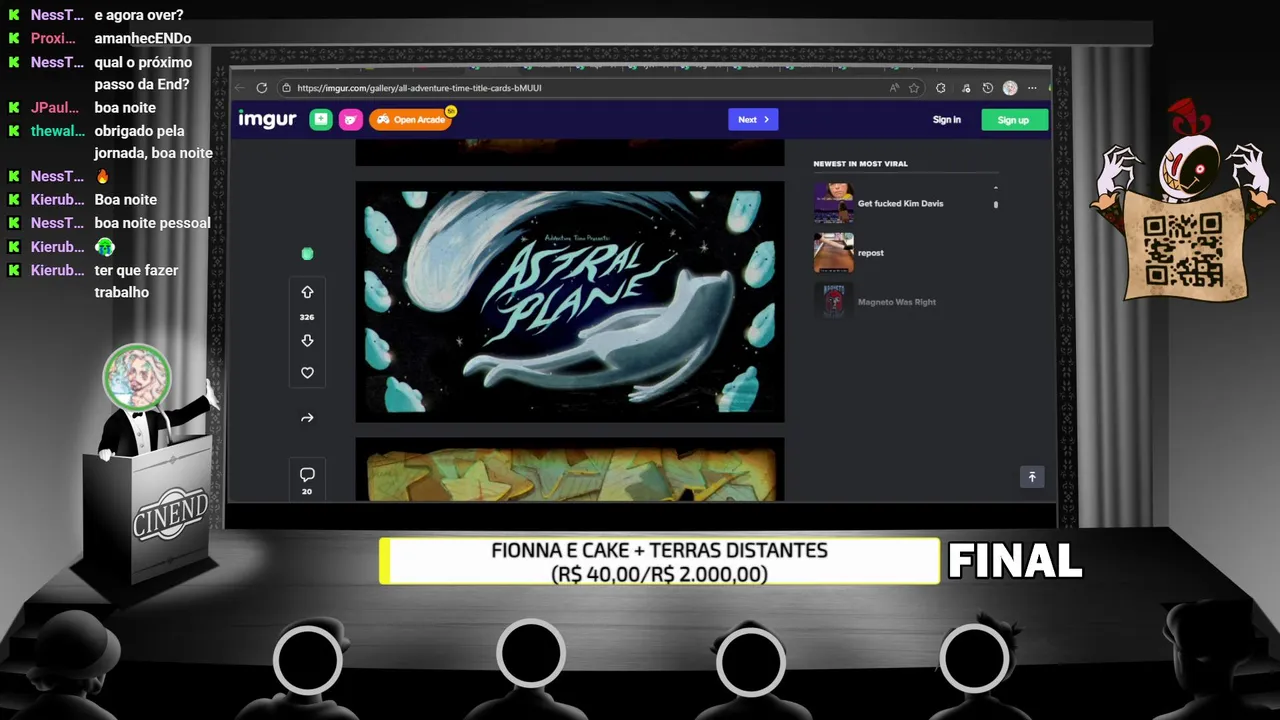The image size is (1280, 720).
Task: Click the green avatar dot in sidebar
Action: [x=307, y=254]
